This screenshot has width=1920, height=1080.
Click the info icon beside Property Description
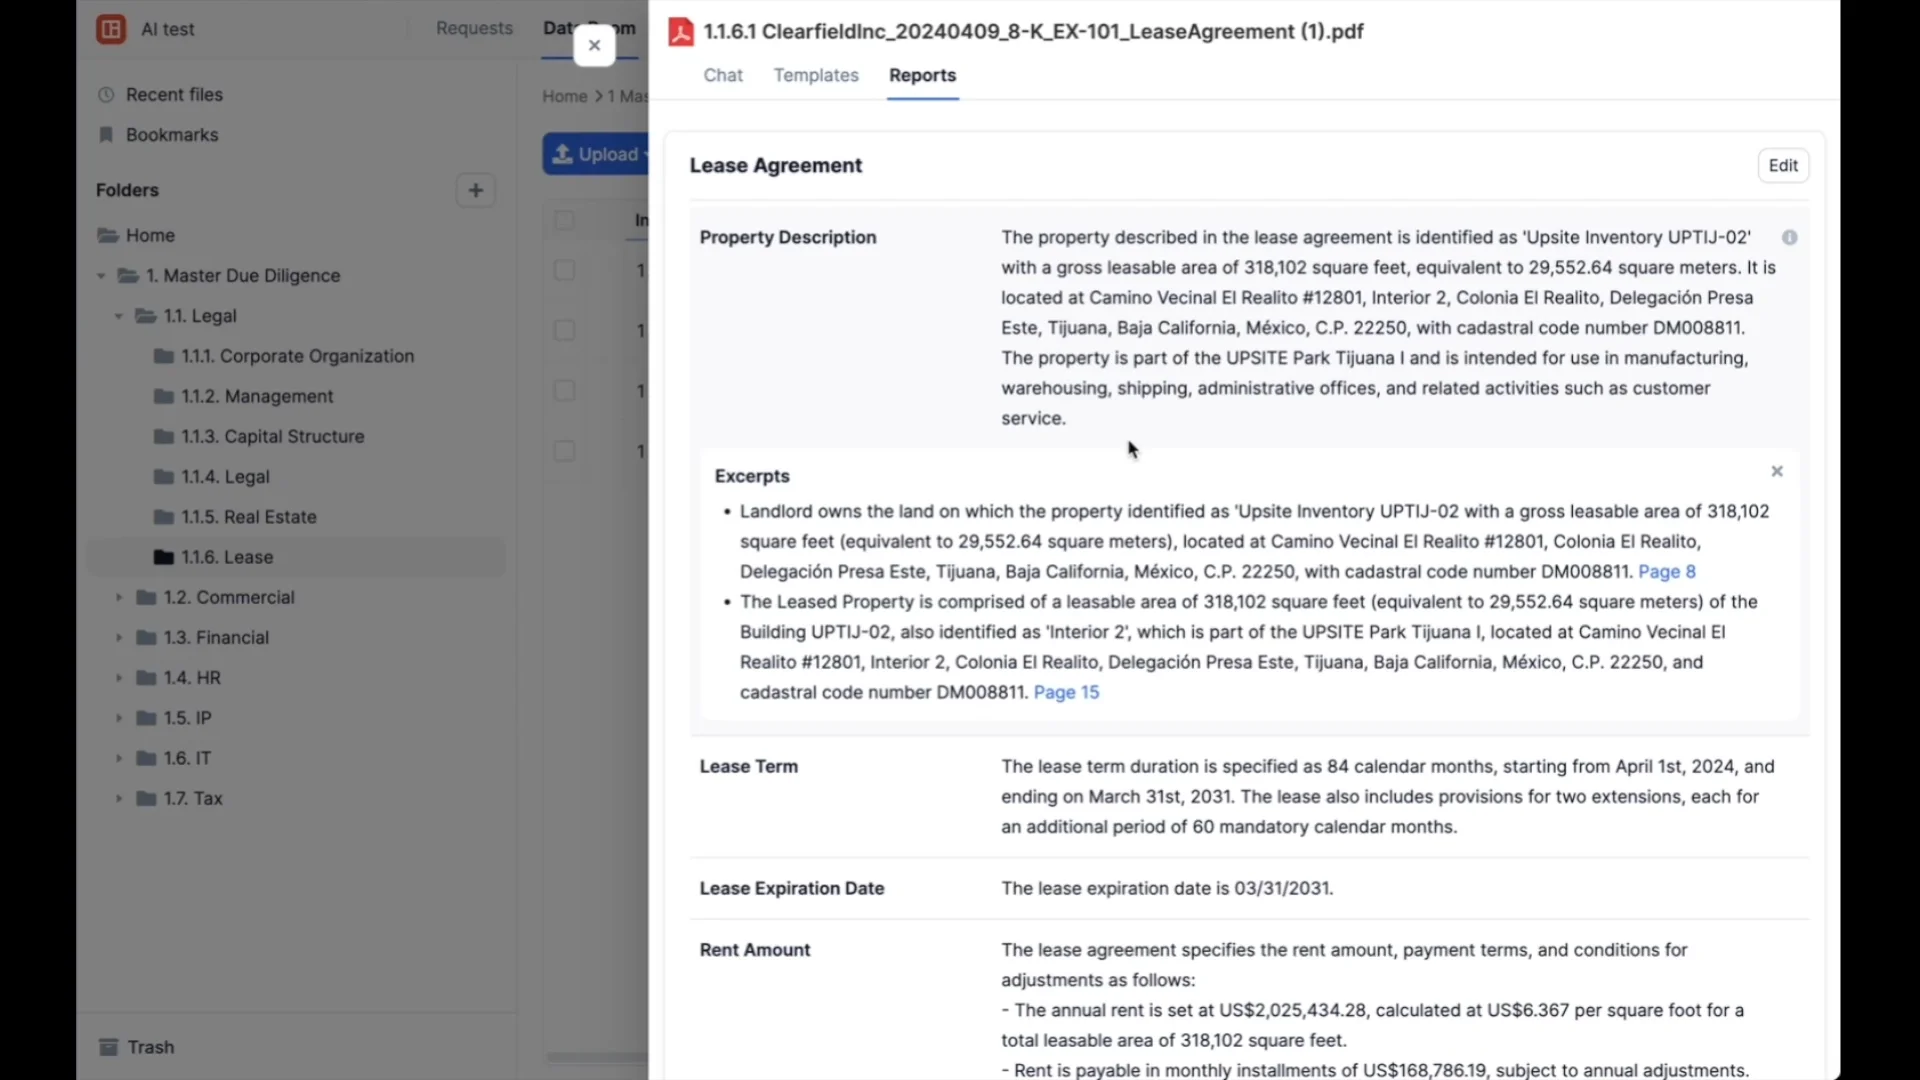[x=1789, y=237]
